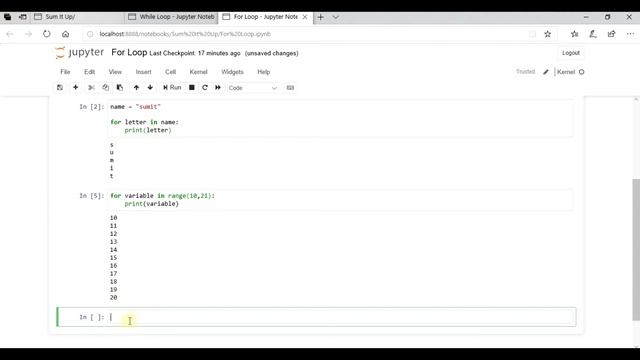Restart the kernel with the circular arrow
The height and width of the screenshot is (360, 640).
click(x=205, y=87)
